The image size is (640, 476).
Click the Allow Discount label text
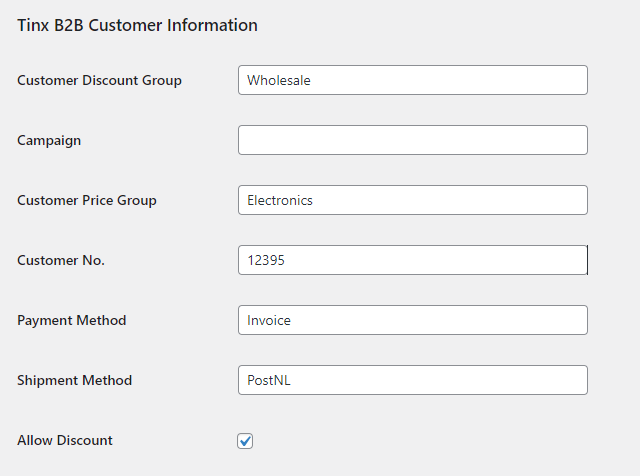click(64, 440)
